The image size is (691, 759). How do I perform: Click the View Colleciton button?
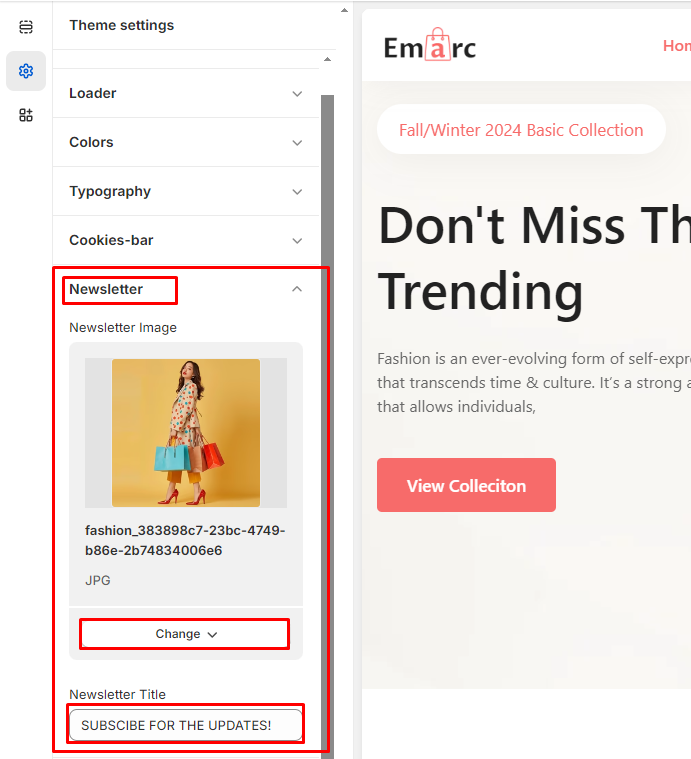466,485
